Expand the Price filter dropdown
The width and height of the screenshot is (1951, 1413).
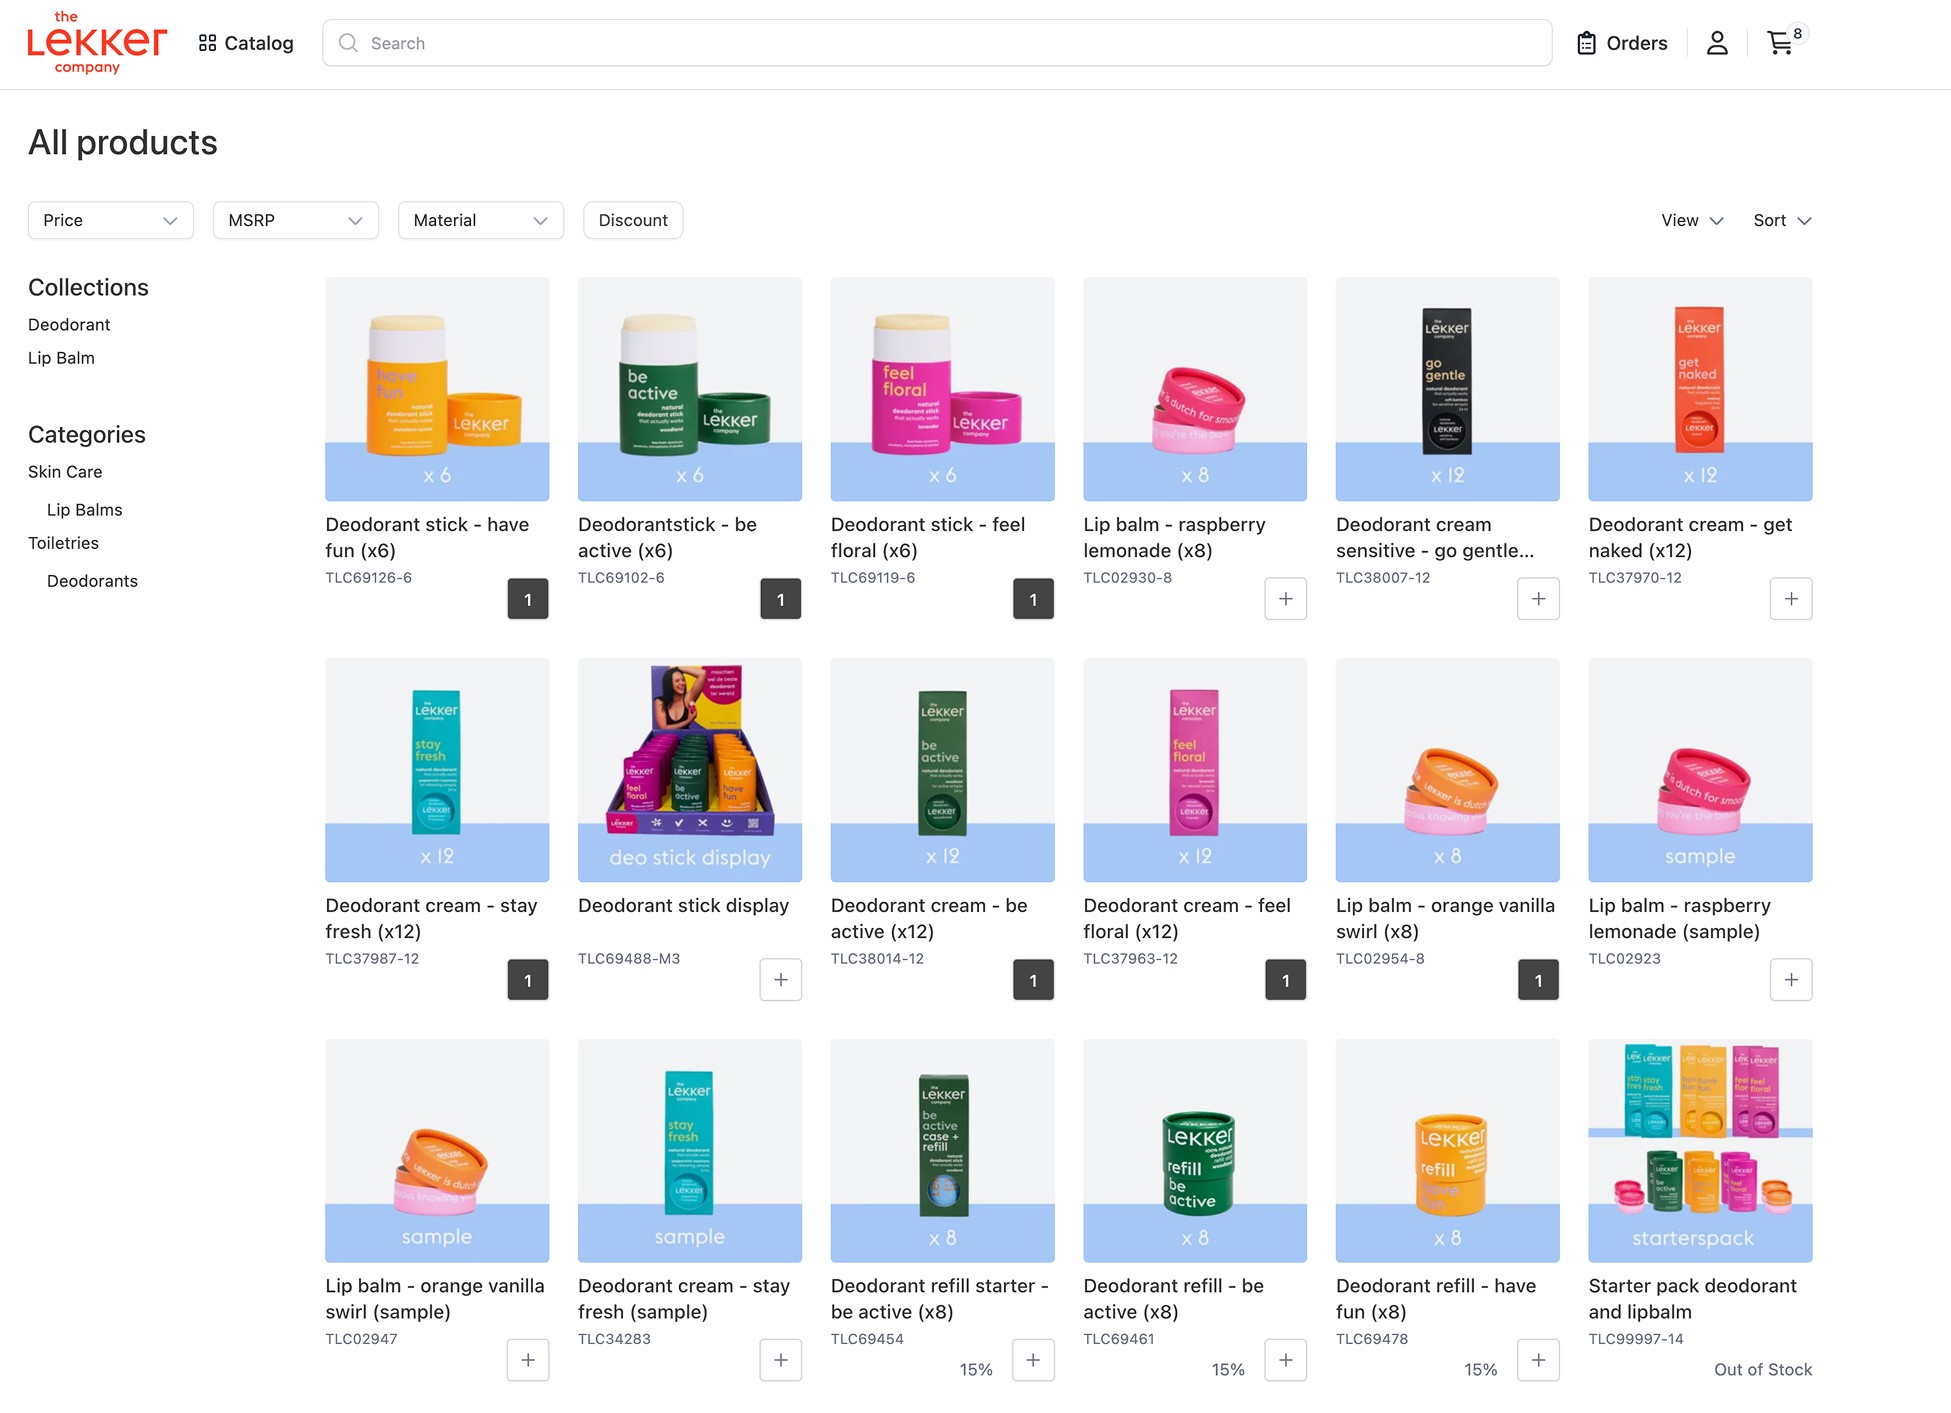110,220
